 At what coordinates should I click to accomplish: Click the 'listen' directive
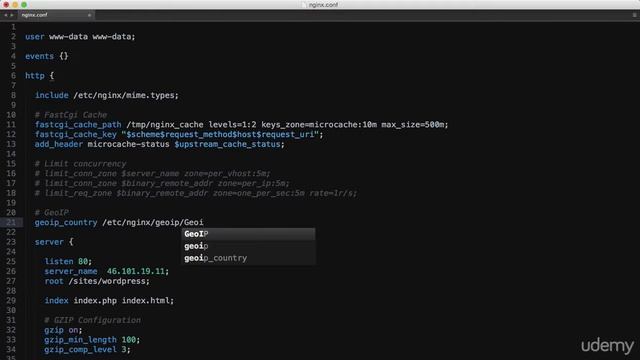(59, 261)
